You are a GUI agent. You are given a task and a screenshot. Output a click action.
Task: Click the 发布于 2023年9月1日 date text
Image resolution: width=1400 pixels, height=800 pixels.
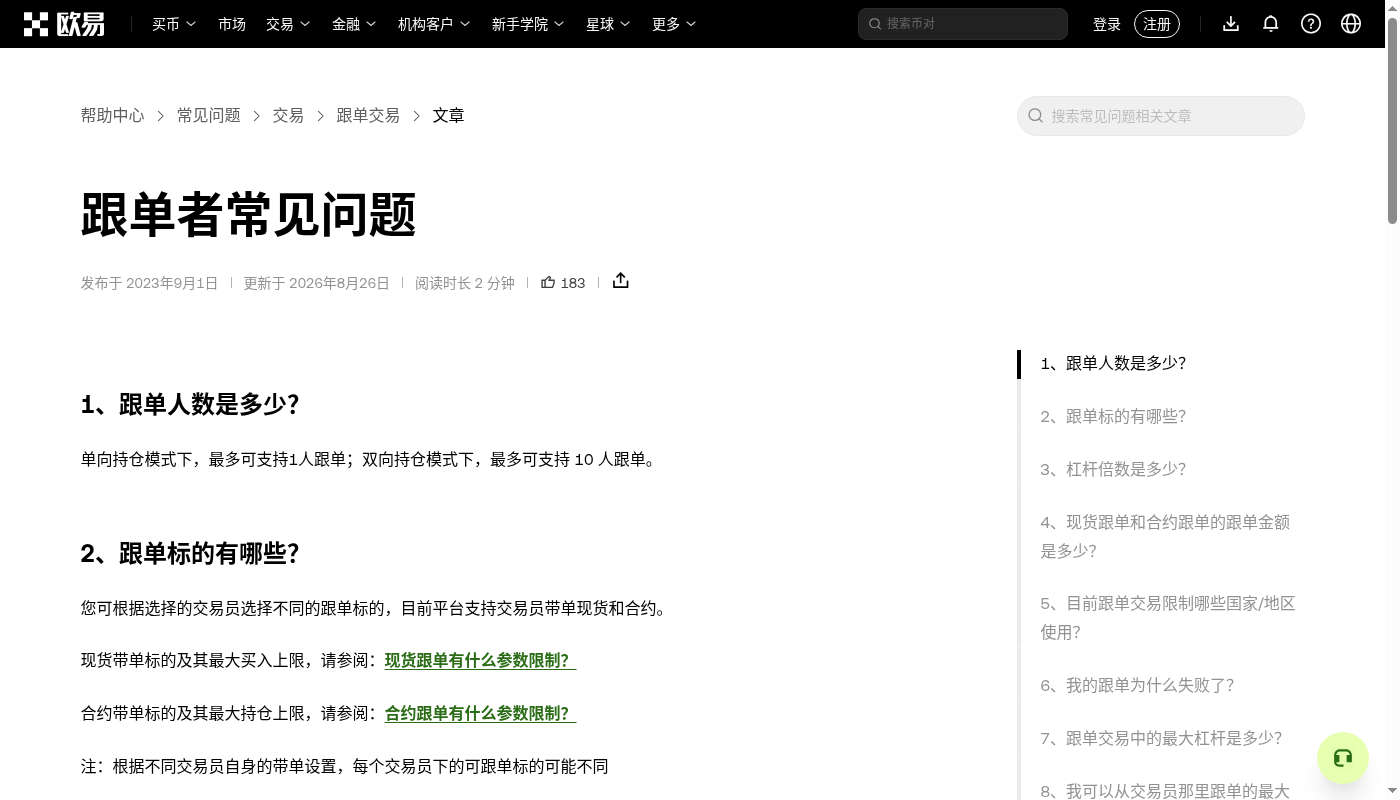click(149, 283)
